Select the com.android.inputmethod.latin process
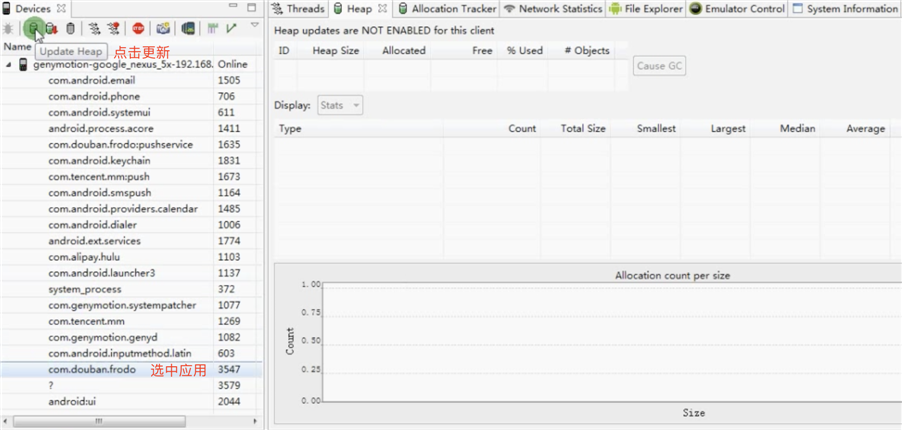902x430 pixels. click(131, 353)
